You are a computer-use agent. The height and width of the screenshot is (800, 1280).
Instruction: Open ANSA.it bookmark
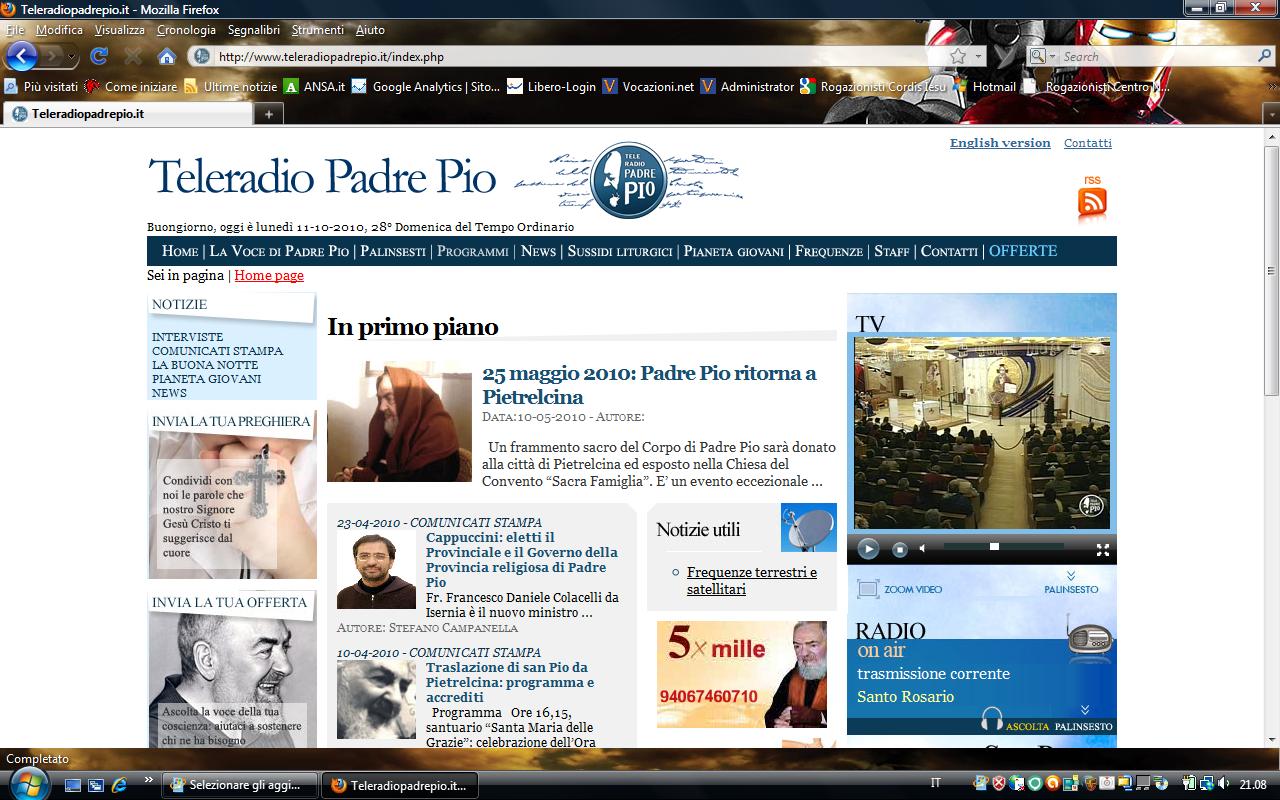[x=314, y=87]
